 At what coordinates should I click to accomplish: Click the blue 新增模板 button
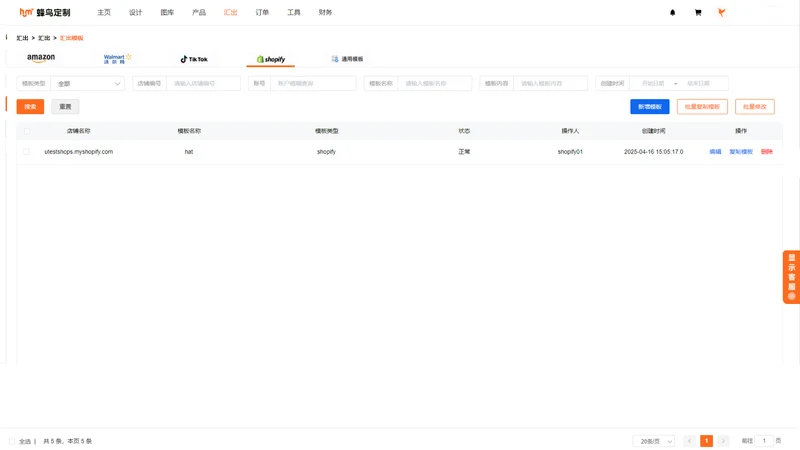[x=649, y=107]
